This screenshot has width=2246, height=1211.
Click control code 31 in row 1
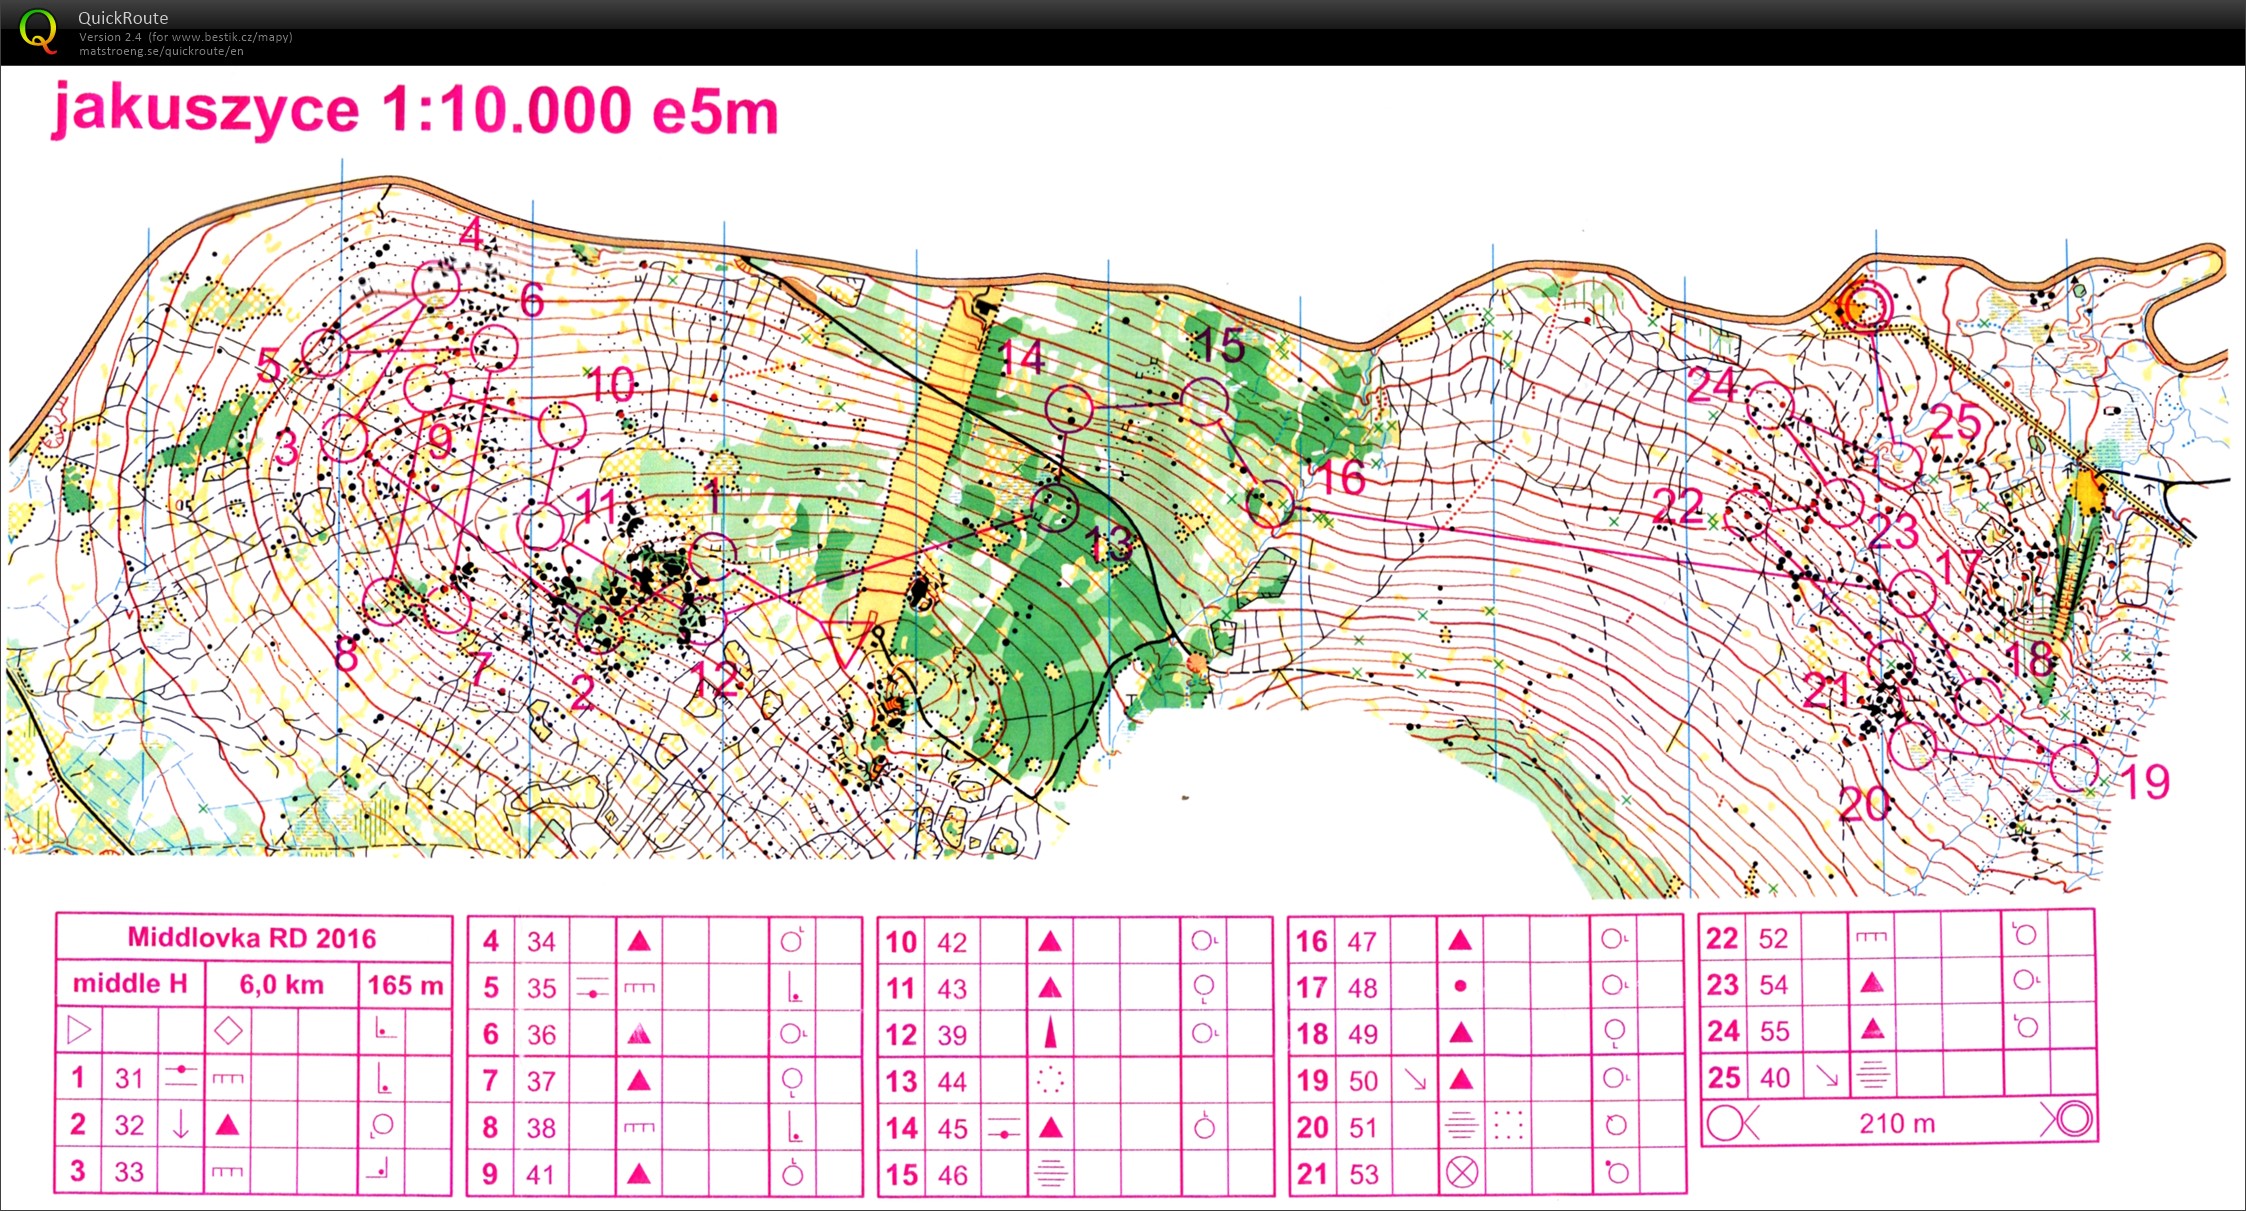click(x=129, y=1078)
